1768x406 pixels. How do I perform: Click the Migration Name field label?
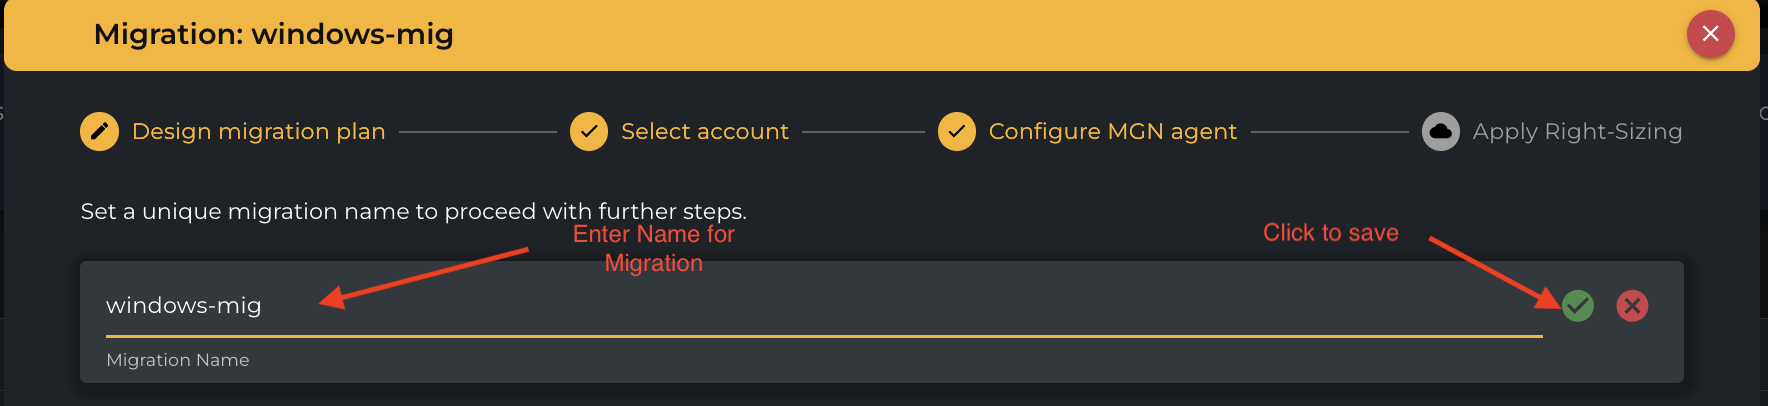(x=178, y=360)
